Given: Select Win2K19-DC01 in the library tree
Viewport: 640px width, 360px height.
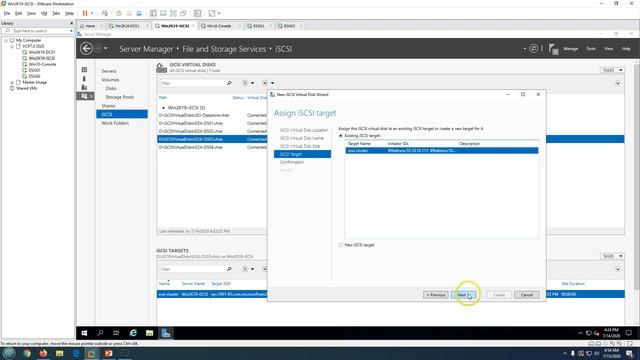Looking at the screenshot, I should coord(42,52).
